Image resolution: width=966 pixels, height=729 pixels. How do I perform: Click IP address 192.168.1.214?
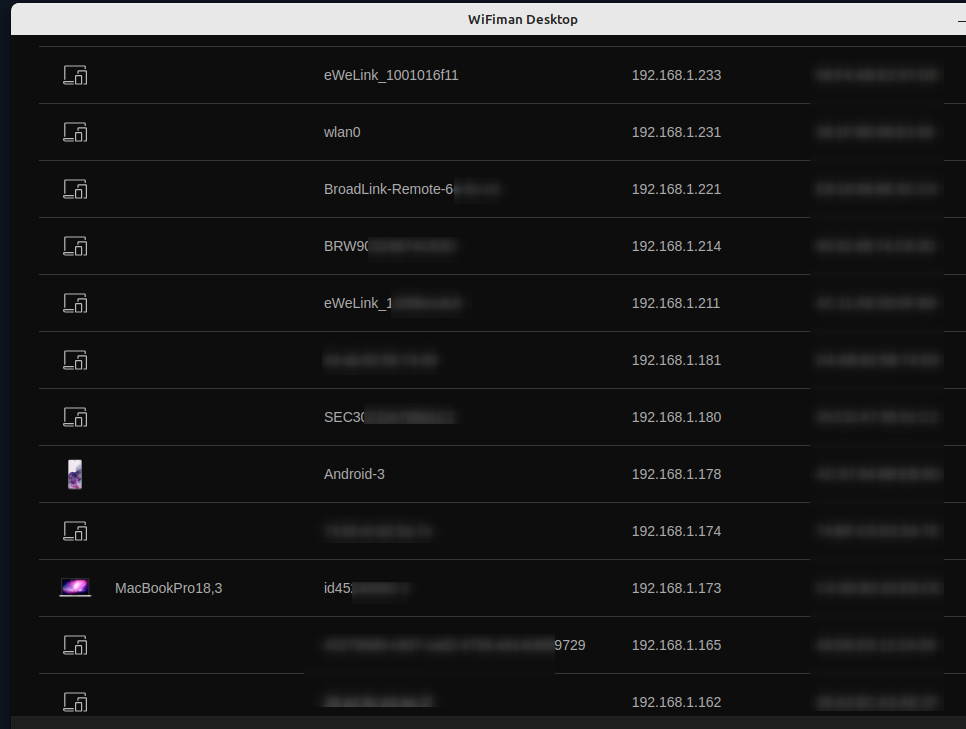pos(676,246)
